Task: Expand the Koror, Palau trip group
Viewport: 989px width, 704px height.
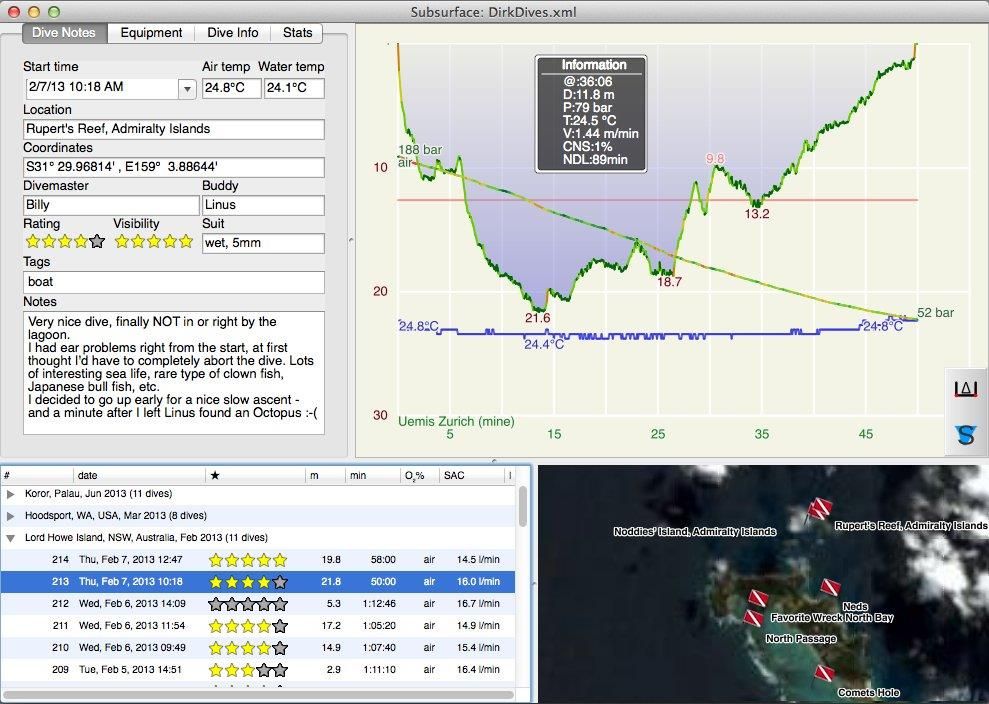Action: tap(12, 495)
